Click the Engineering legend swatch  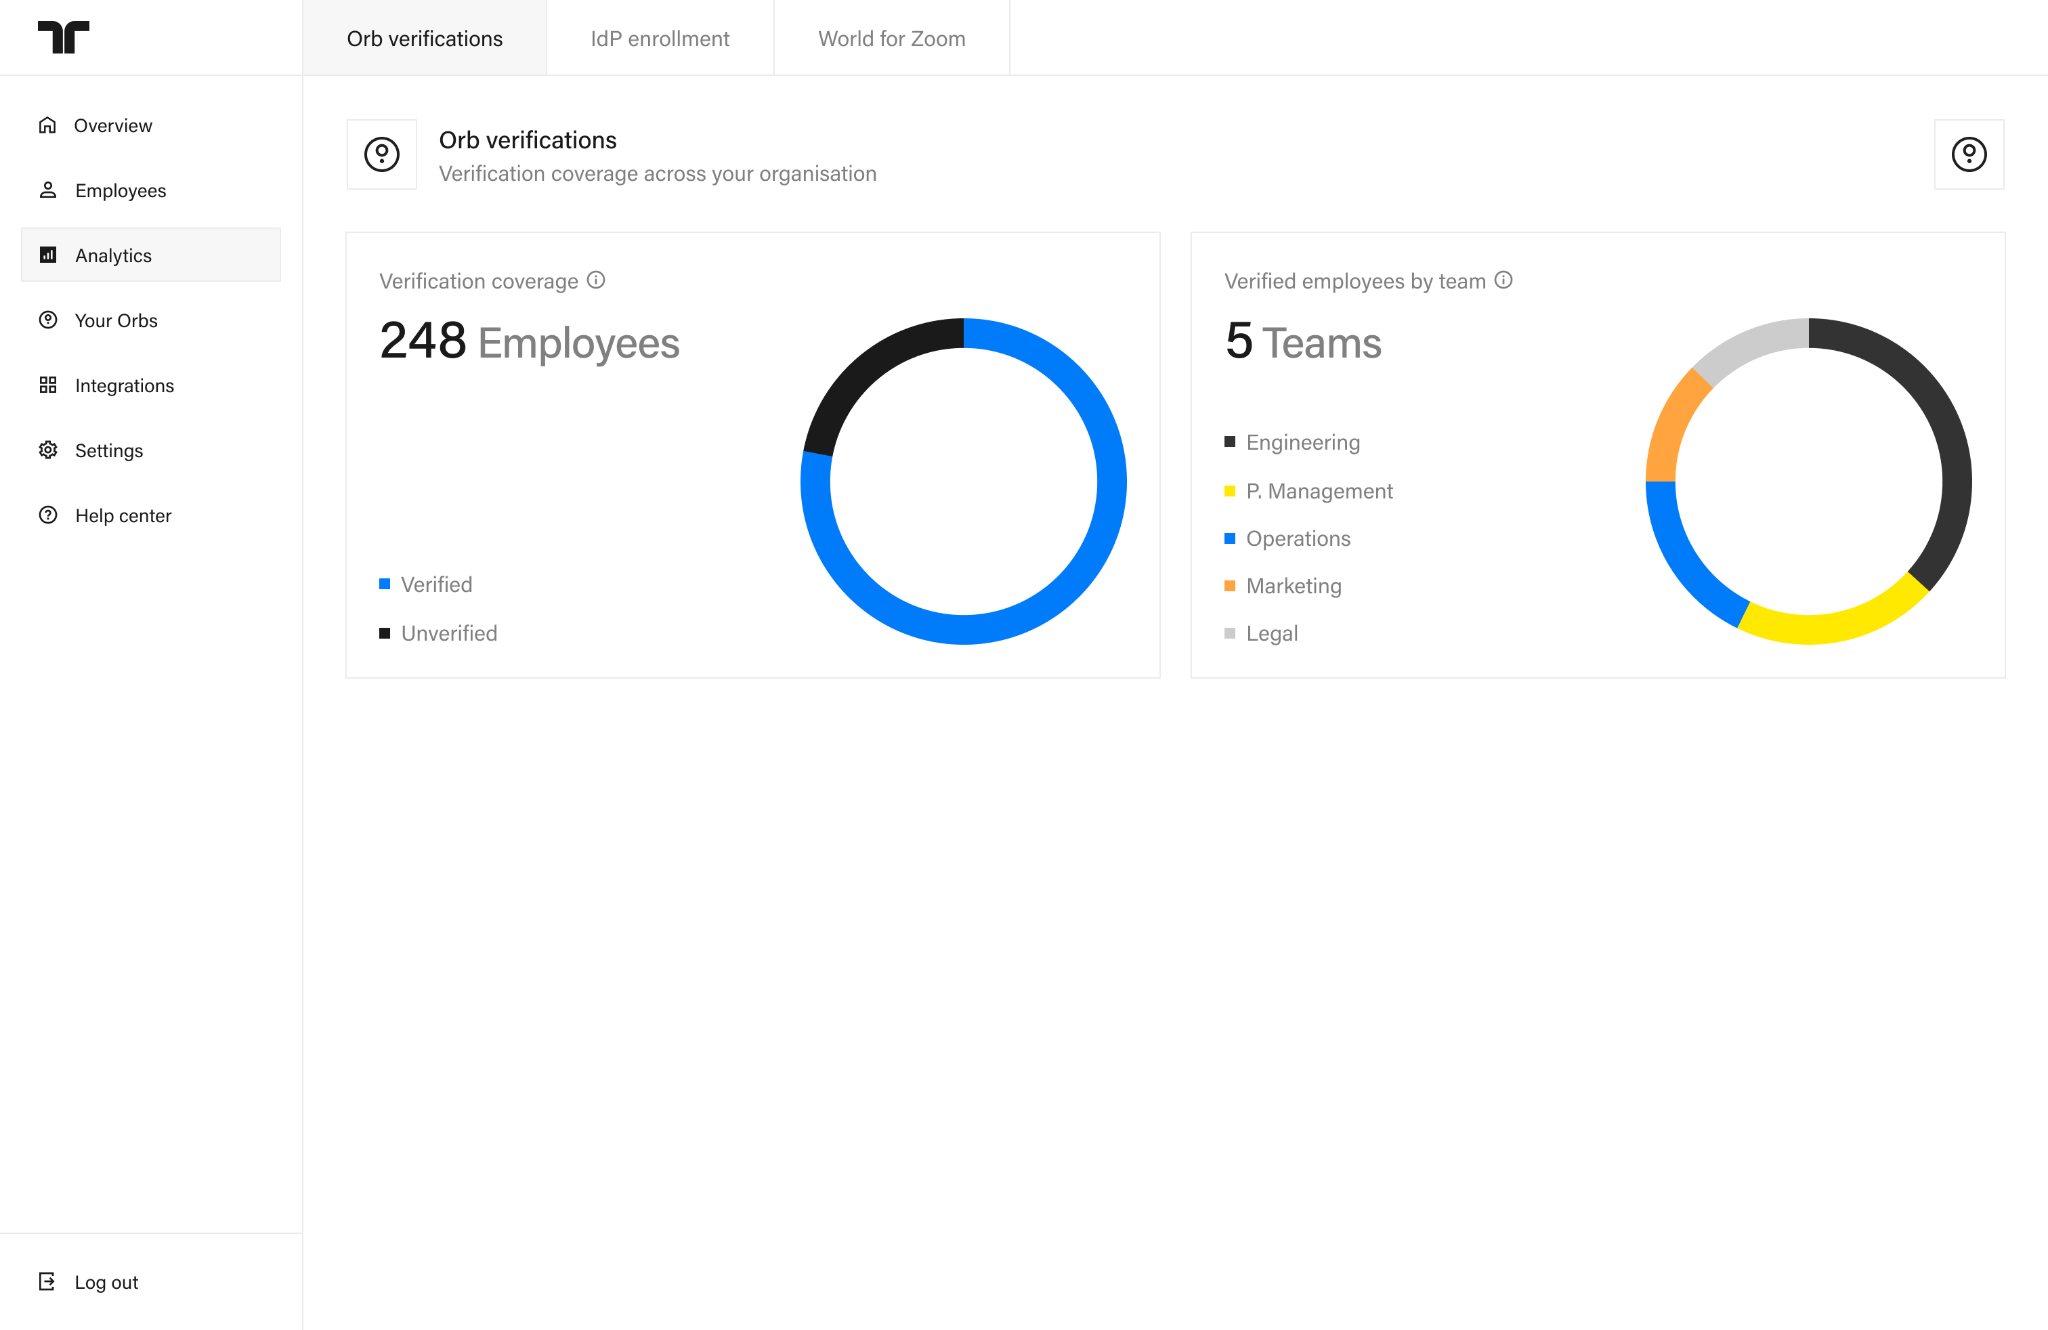coord(1230,442)
